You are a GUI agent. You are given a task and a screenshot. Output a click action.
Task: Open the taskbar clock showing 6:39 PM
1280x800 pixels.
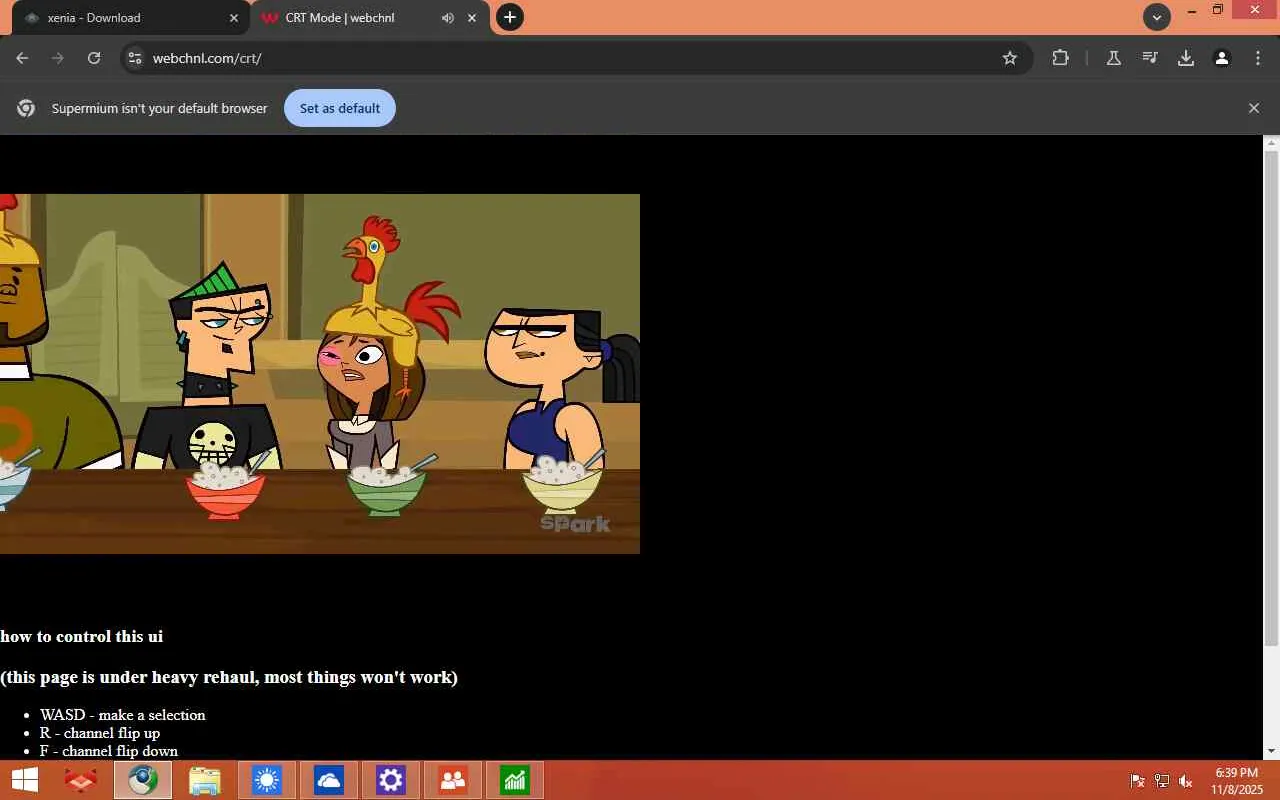pyautogui.click(x=1237, y=781)
